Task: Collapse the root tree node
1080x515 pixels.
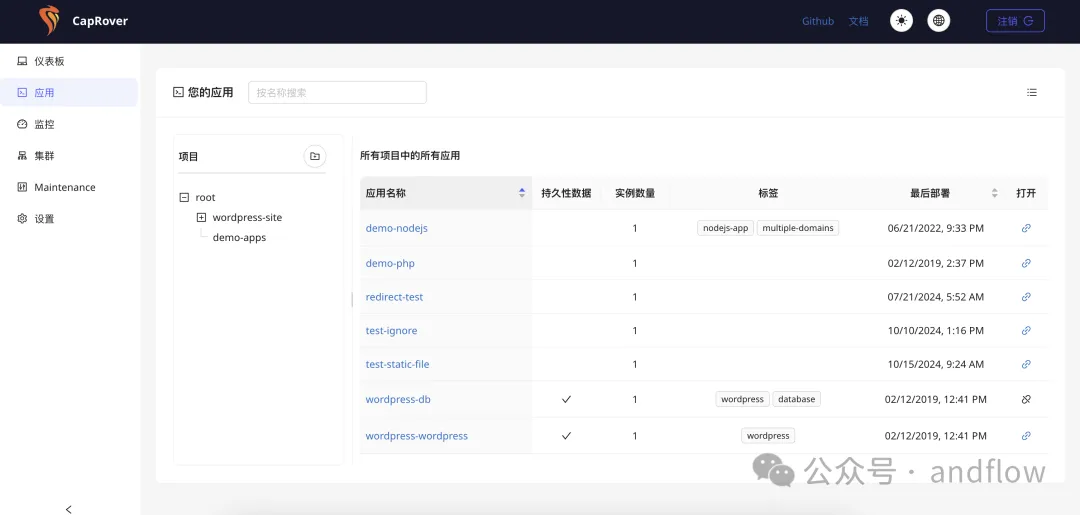Action: pos(184,198)
